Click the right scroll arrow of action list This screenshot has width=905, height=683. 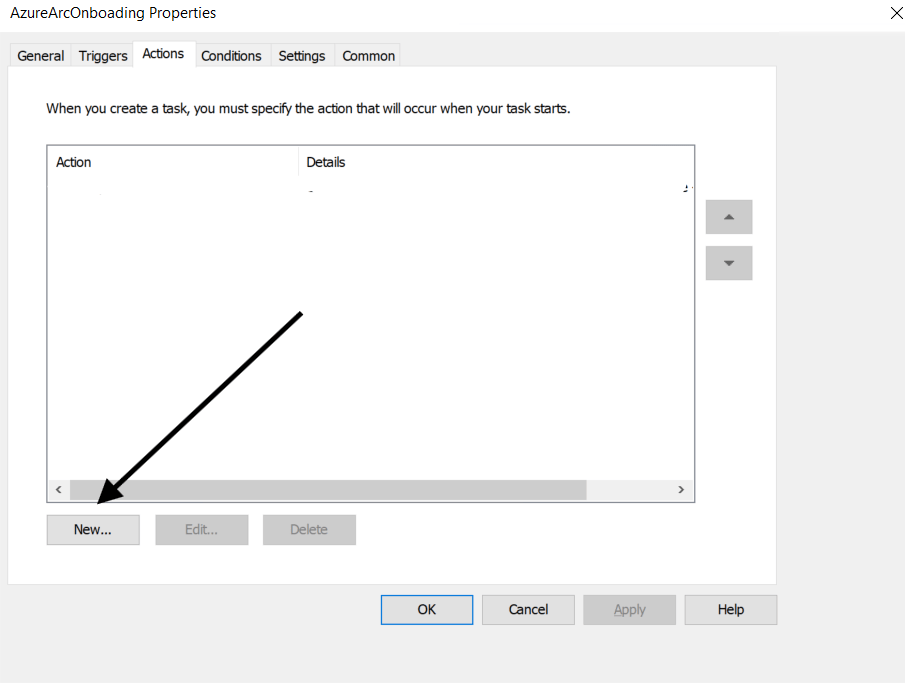point(681,490)
